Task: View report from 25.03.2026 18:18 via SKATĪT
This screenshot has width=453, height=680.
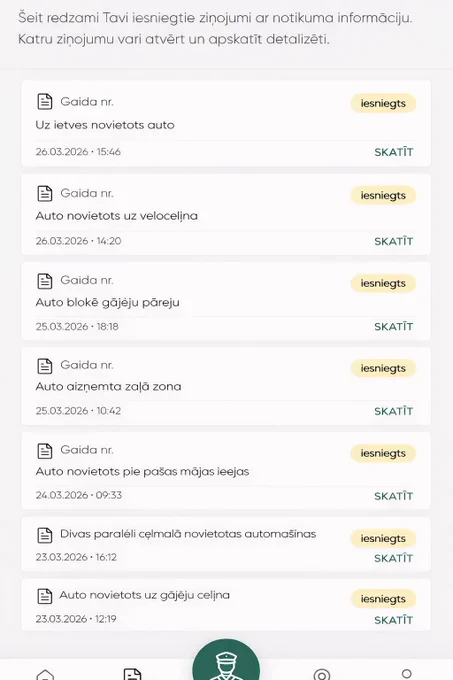Action: [394, 327]
